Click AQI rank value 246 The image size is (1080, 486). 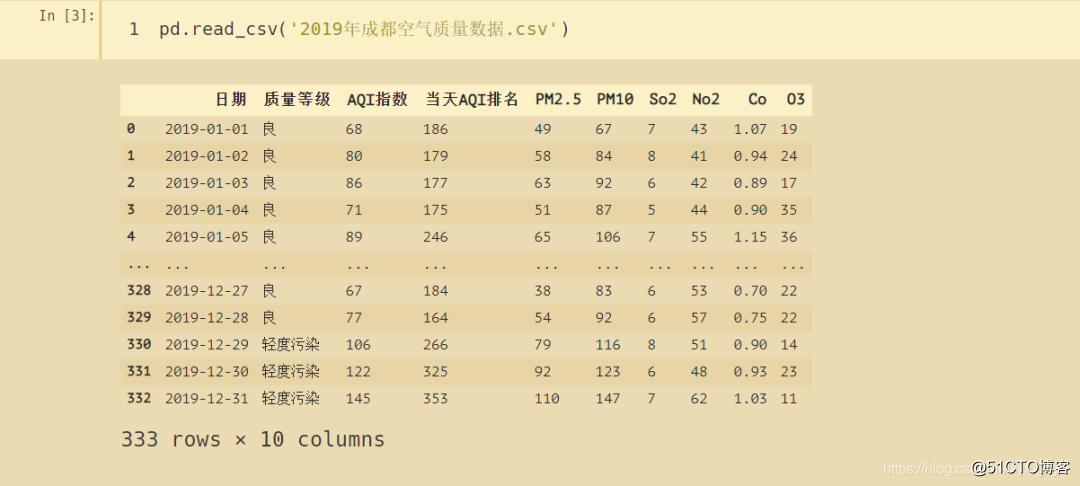coord(435,236)
